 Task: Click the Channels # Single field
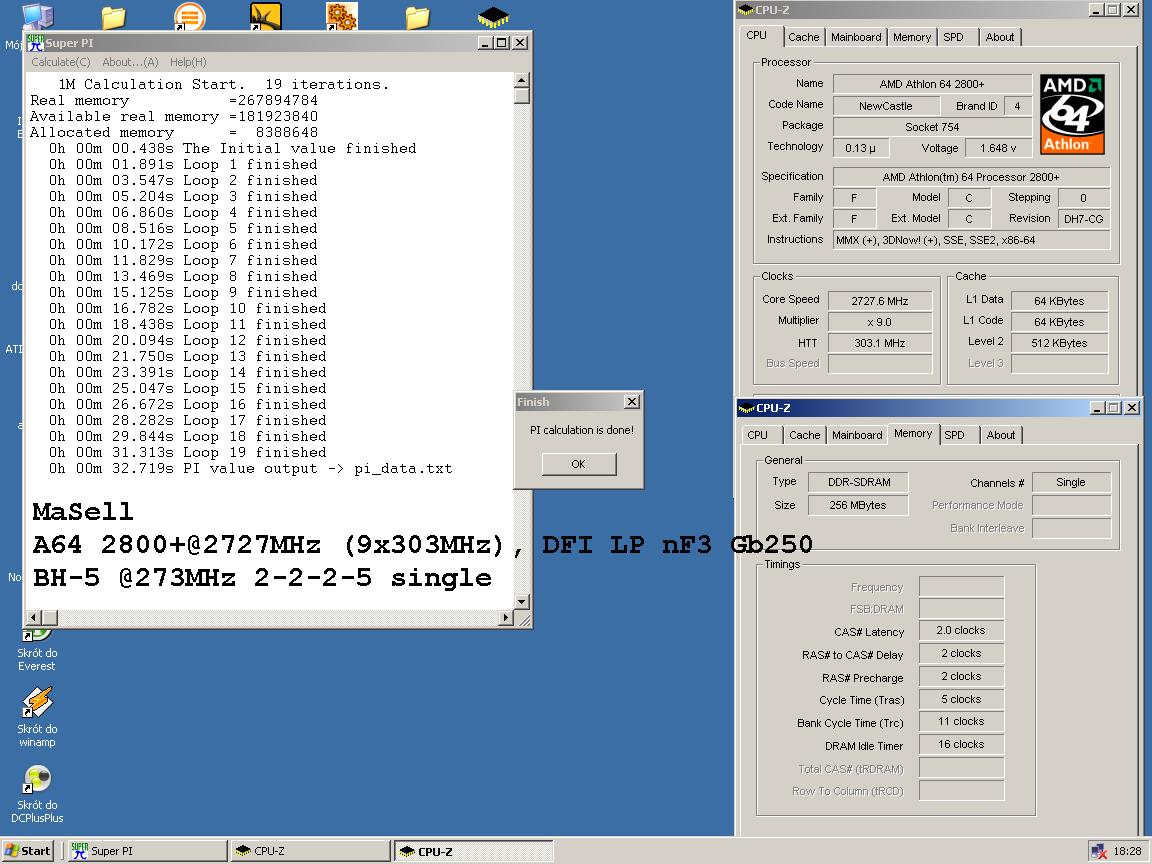[1071, 482]
